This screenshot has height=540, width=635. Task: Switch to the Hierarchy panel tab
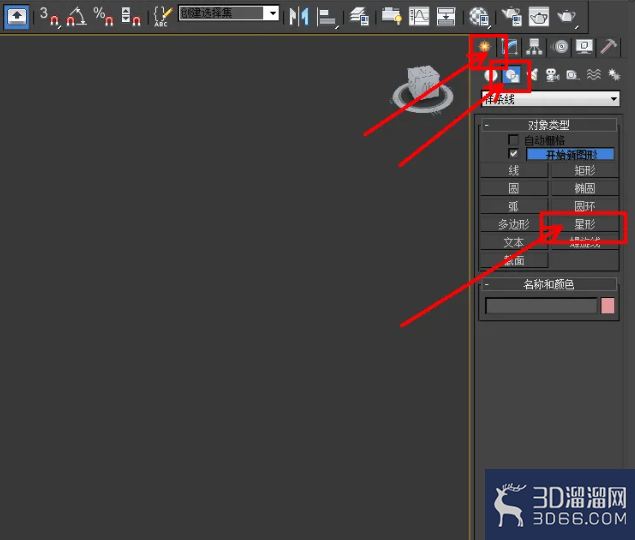[x=534, y=47]
